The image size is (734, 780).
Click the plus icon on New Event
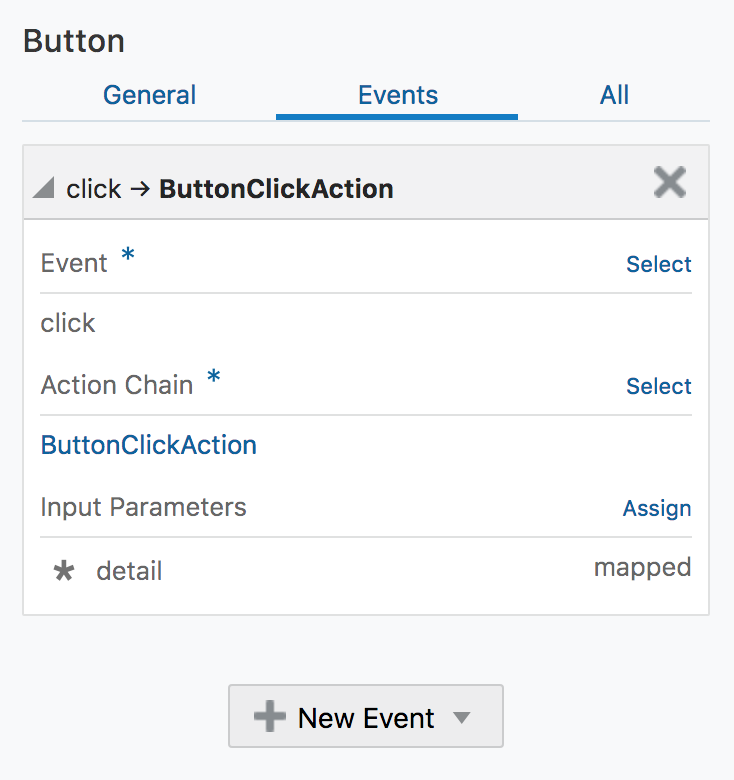point(269,717)
